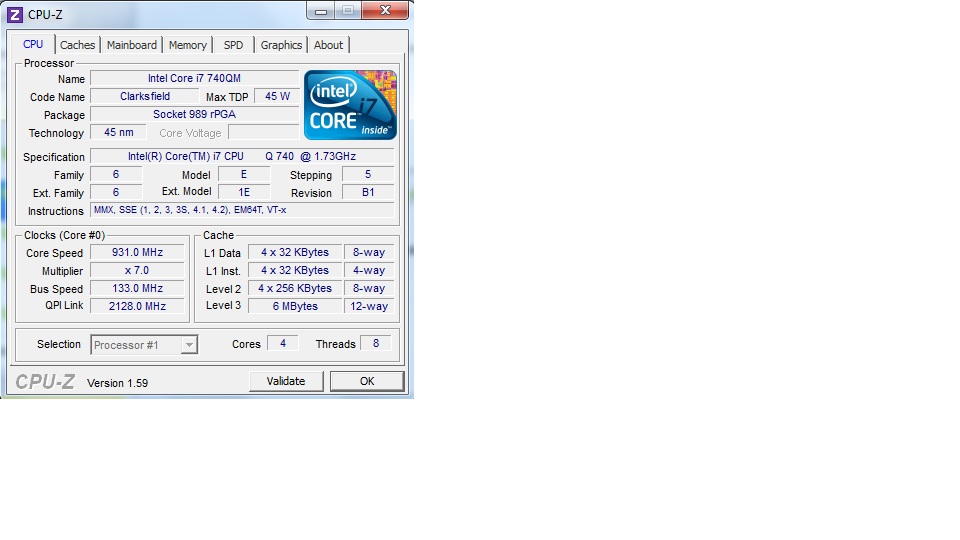This screenshot has height=540, width=960.
Task: Click the L1 Data size 4 x 32 KBytes
Action: 294,252
